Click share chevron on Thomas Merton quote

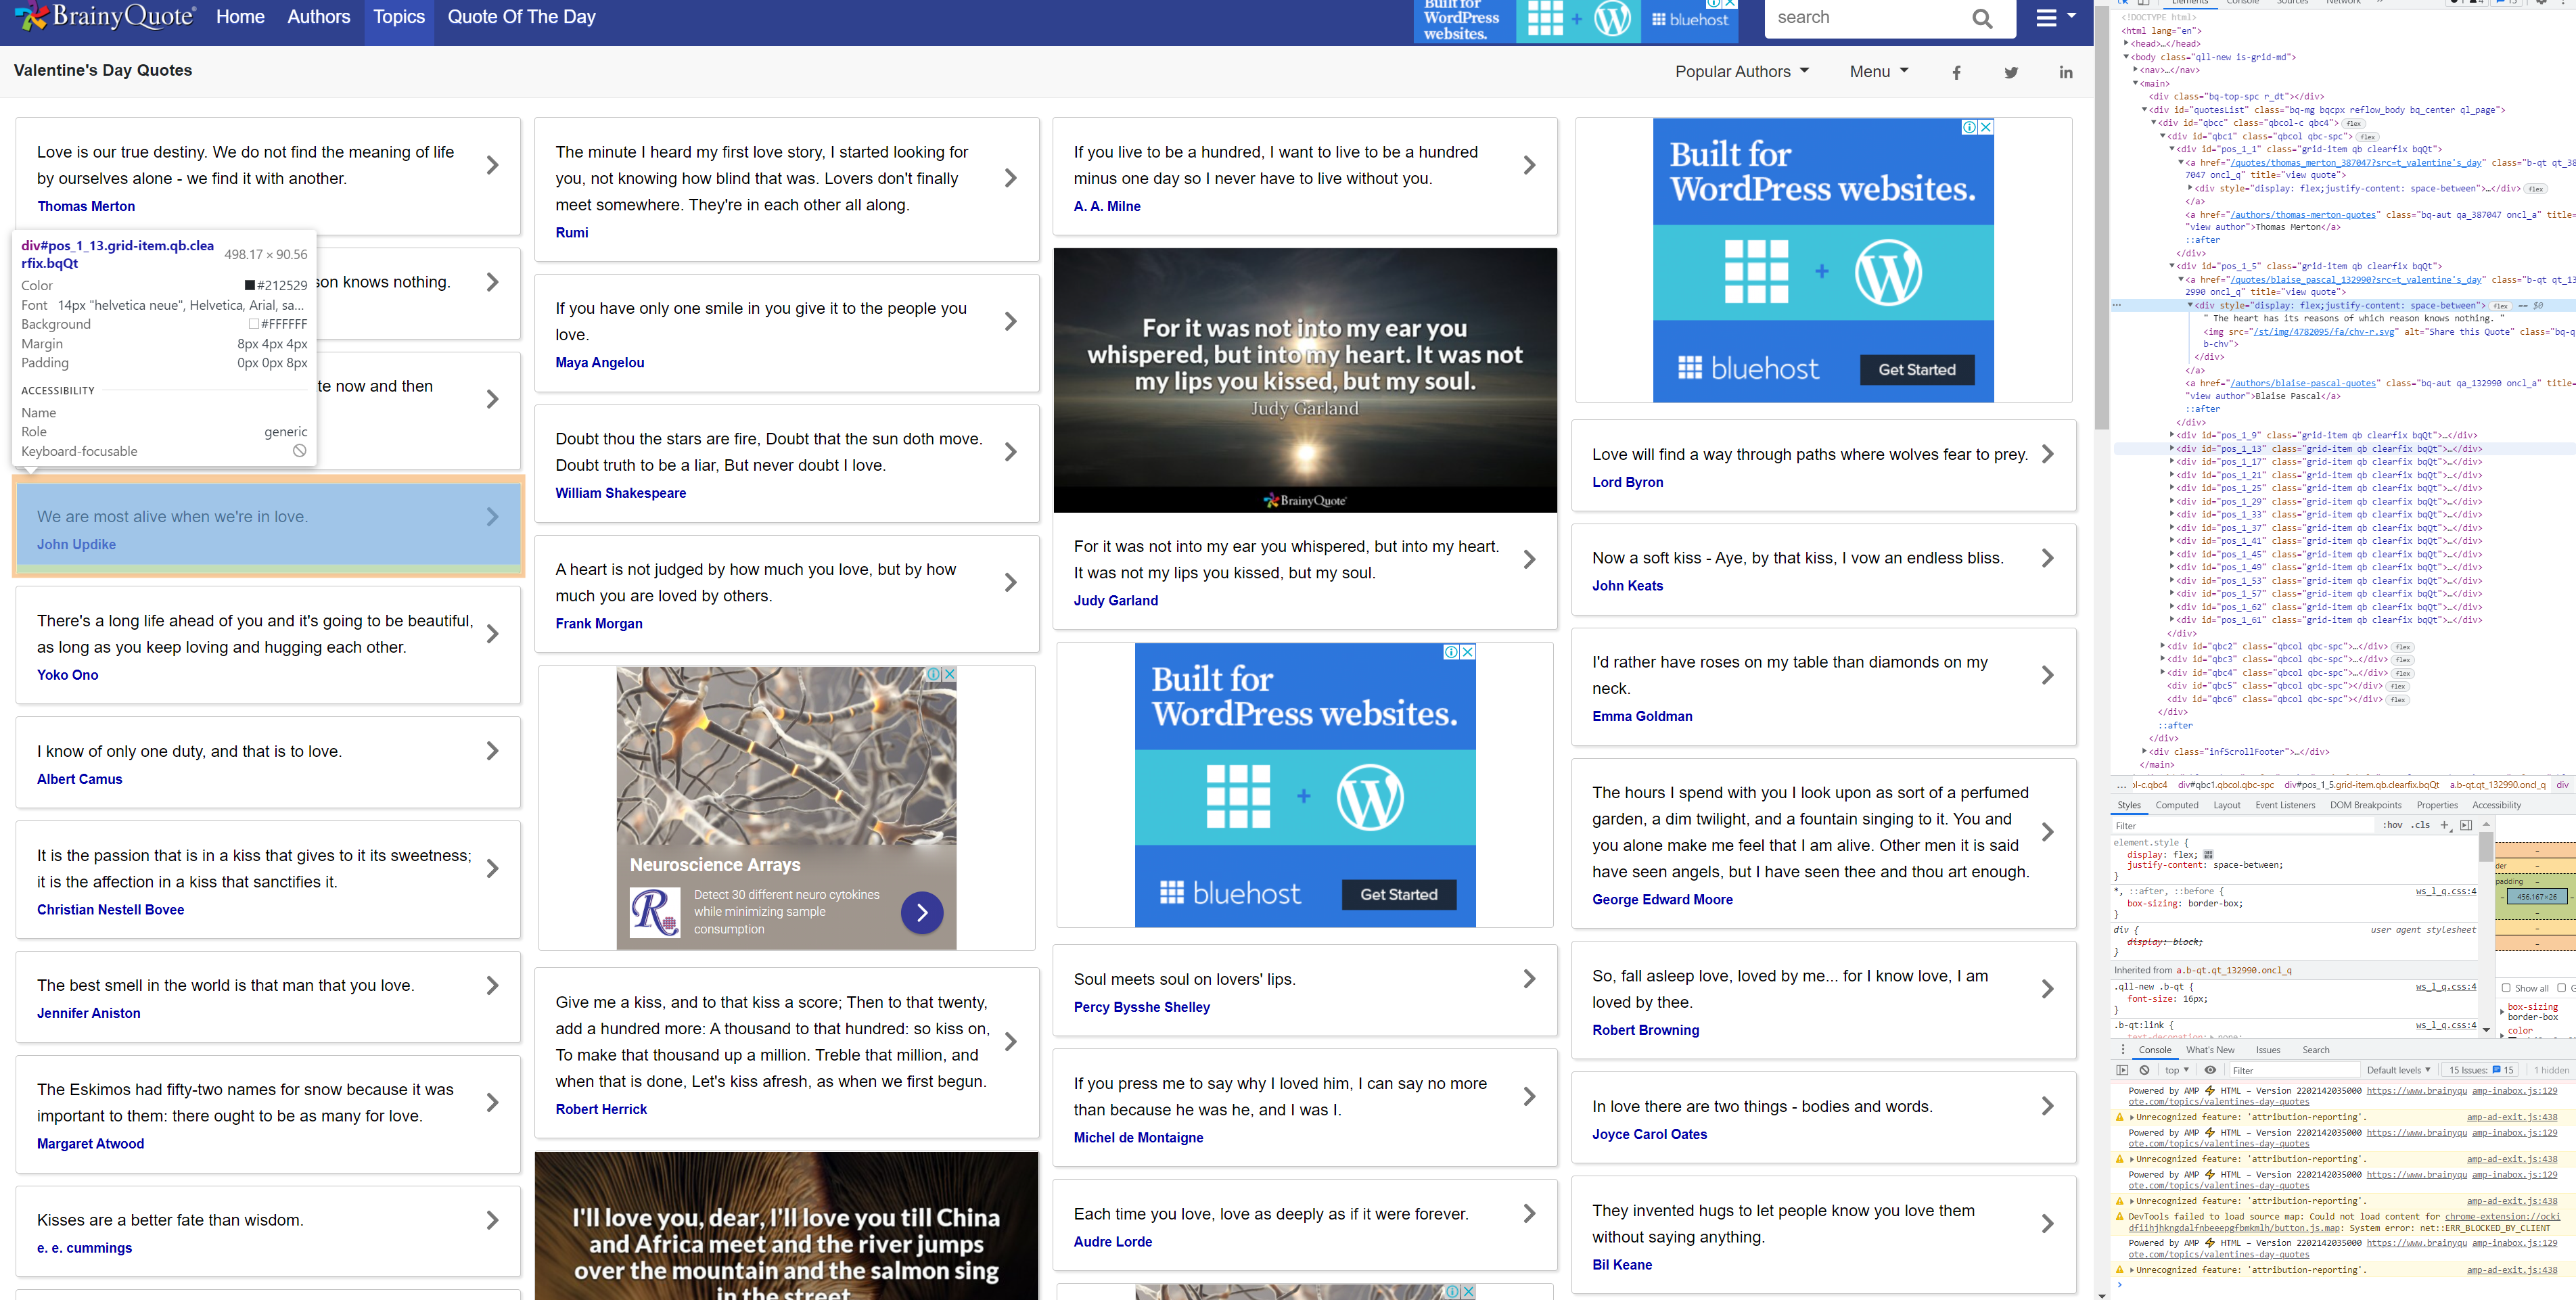click(x=492, y=165)
